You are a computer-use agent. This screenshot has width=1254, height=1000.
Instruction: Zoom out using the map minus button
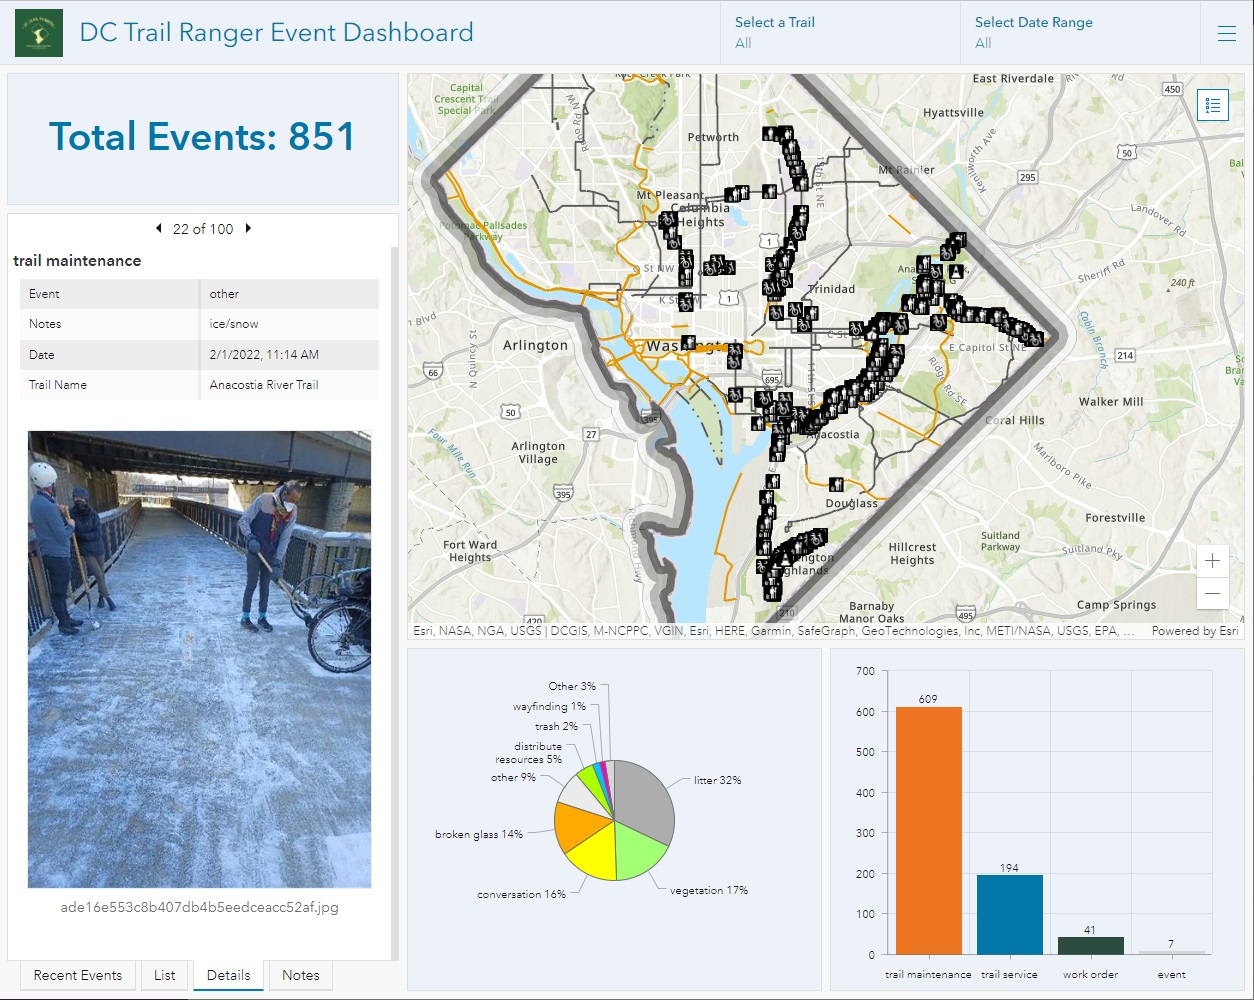point(1212,593)
